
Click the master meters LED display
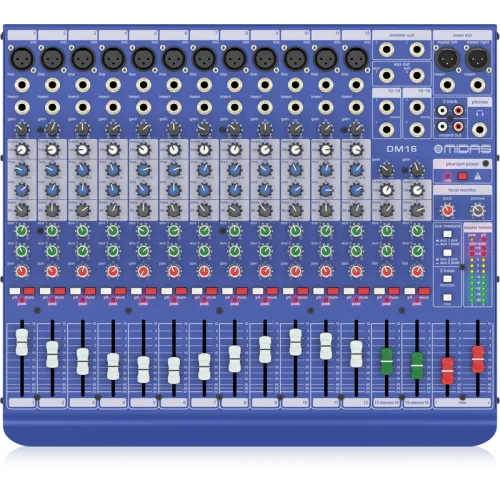click(478, 269)
